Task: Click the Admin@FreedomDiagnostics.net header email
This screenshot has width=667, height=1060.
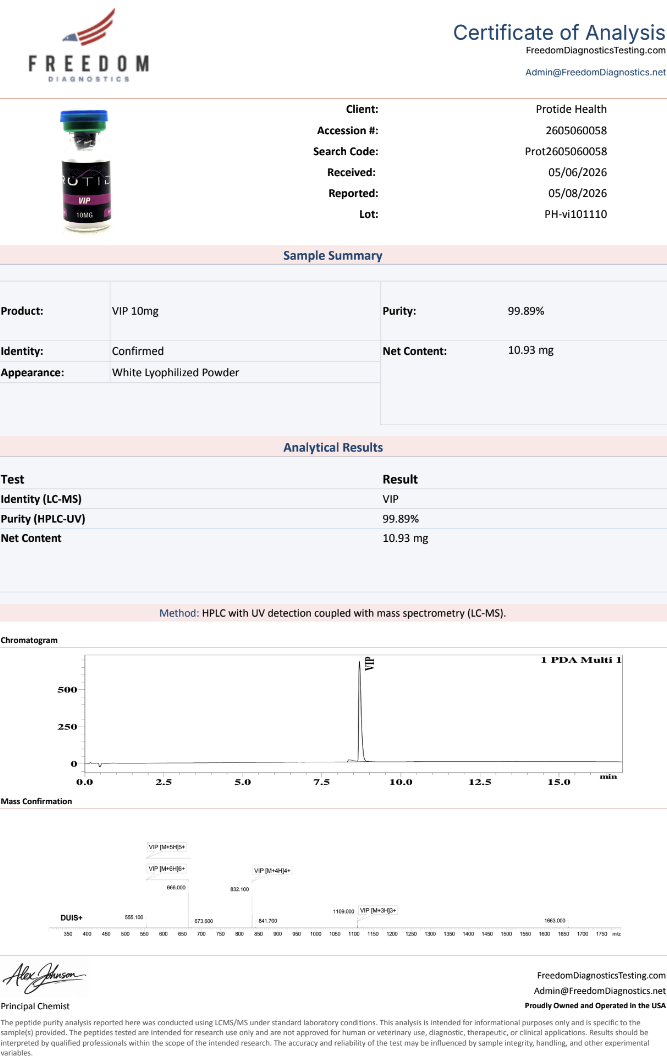Action: click(595, 72)
